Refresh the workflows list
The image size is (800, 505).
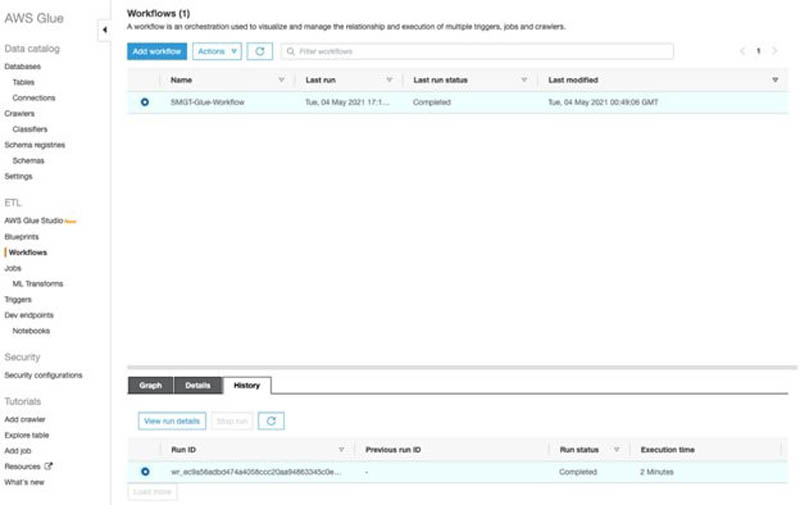click(x=260, y=52)
